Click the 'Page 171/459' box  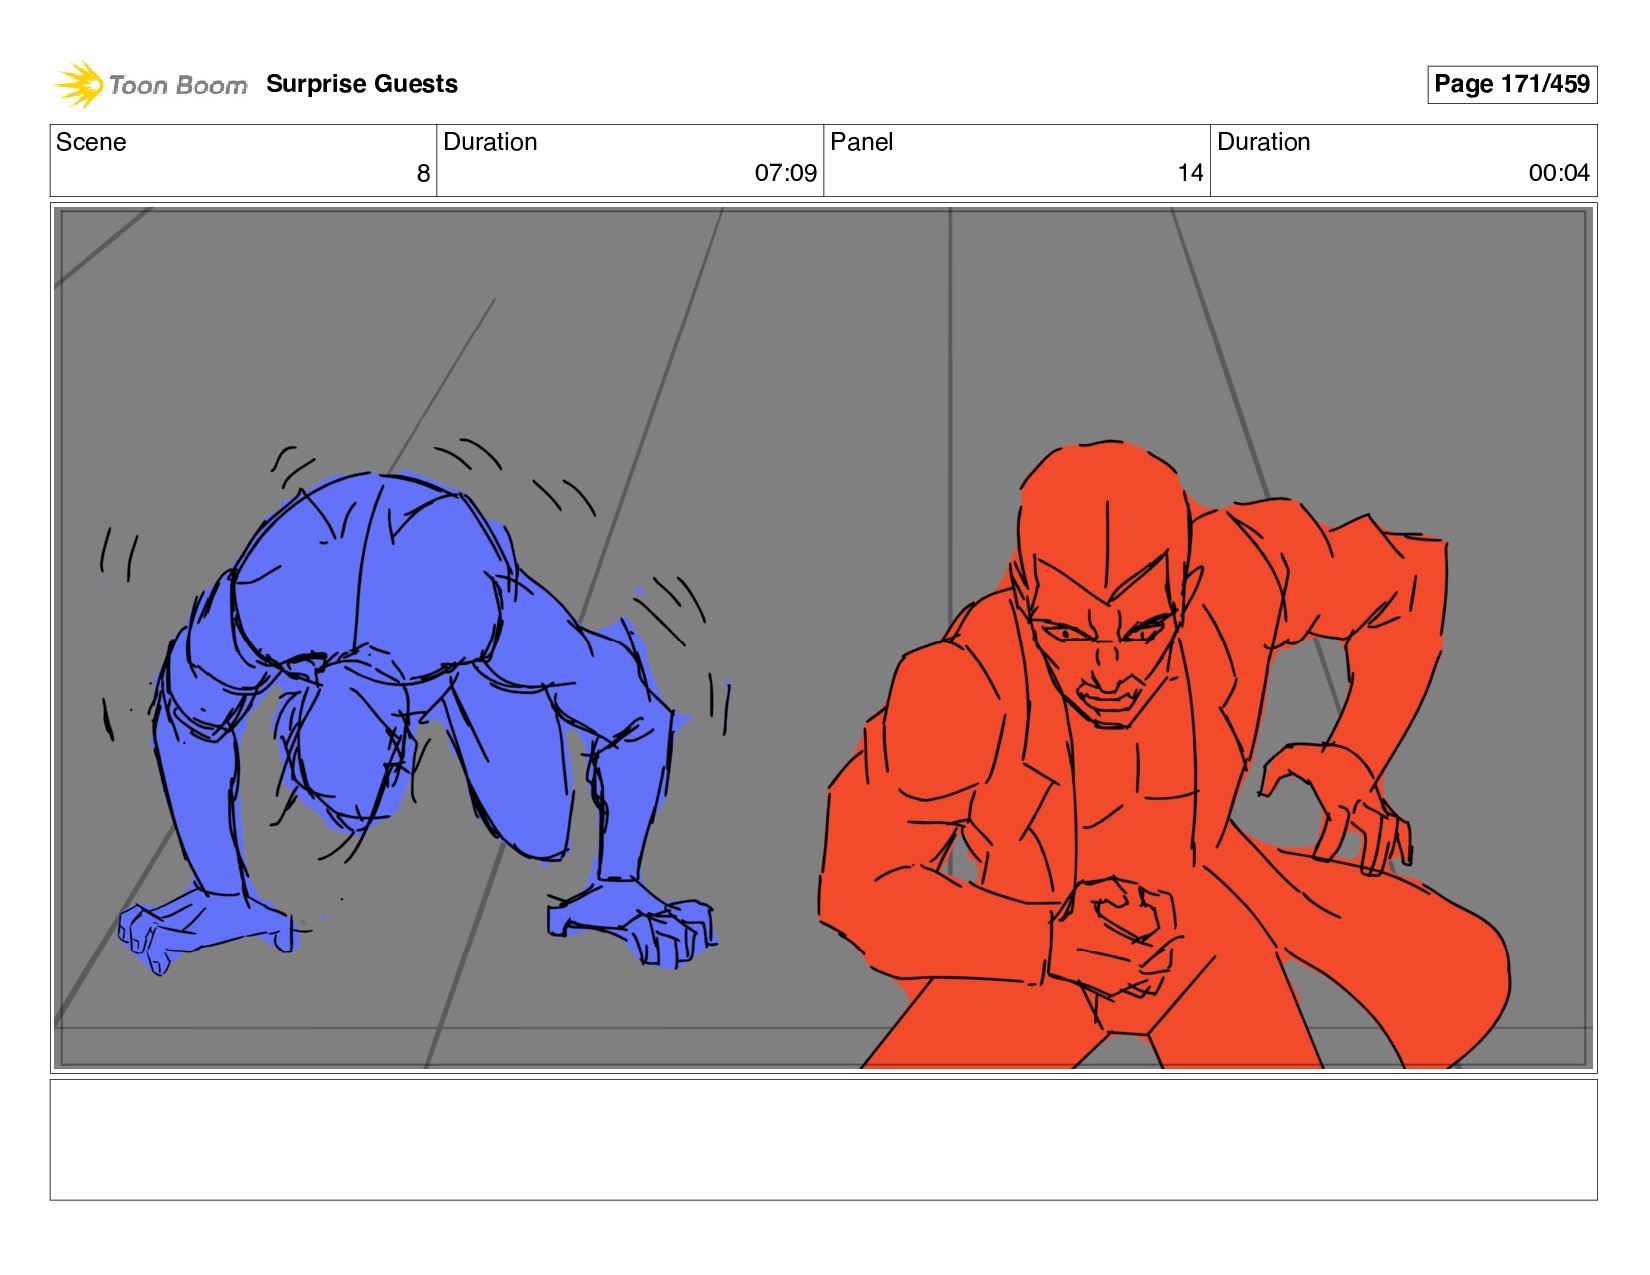[1511, 84]
